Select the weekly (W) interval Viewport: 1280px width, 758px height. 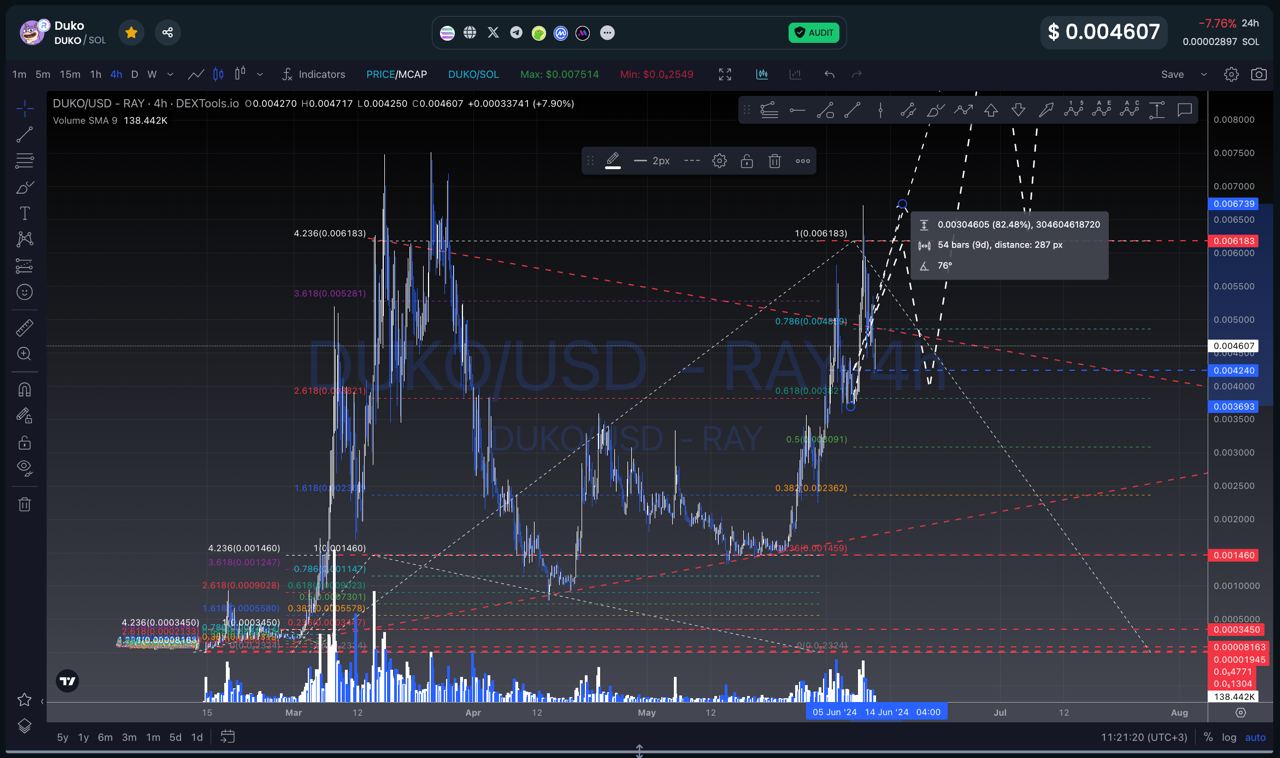(x=152, y=74)
